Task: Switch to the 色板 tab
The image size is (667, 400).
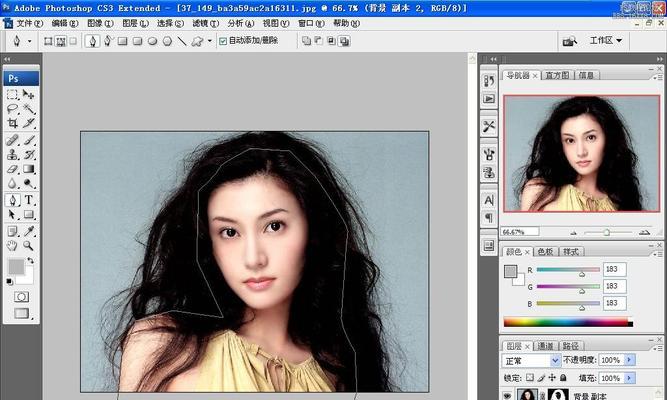Action: [x=545, y=251]
